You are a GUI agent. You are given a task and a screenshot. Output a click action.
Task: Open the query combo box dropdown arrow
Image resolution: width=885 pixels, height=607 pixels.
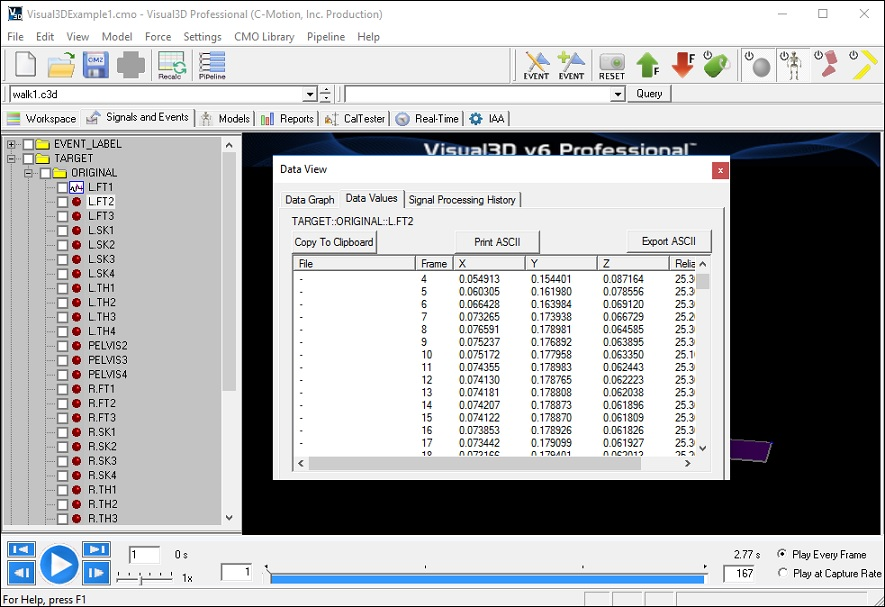pyautogui.click(x=618, y=94)
